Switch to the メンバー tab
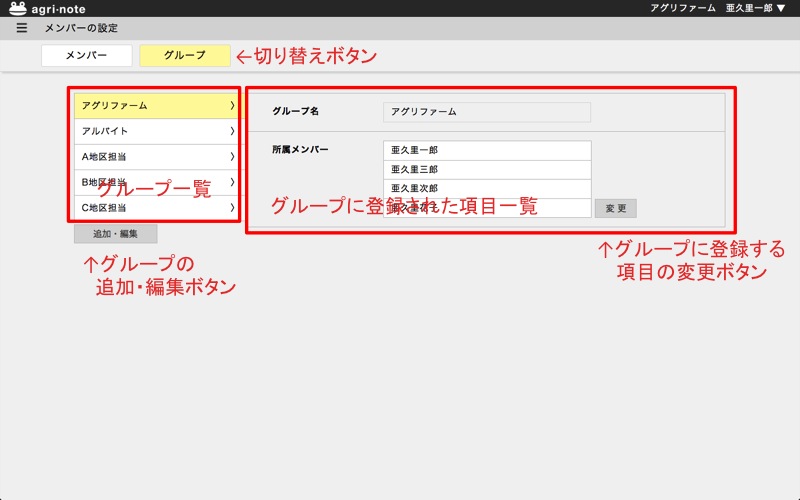The image size is (800, 500). (x=86, y=55)
